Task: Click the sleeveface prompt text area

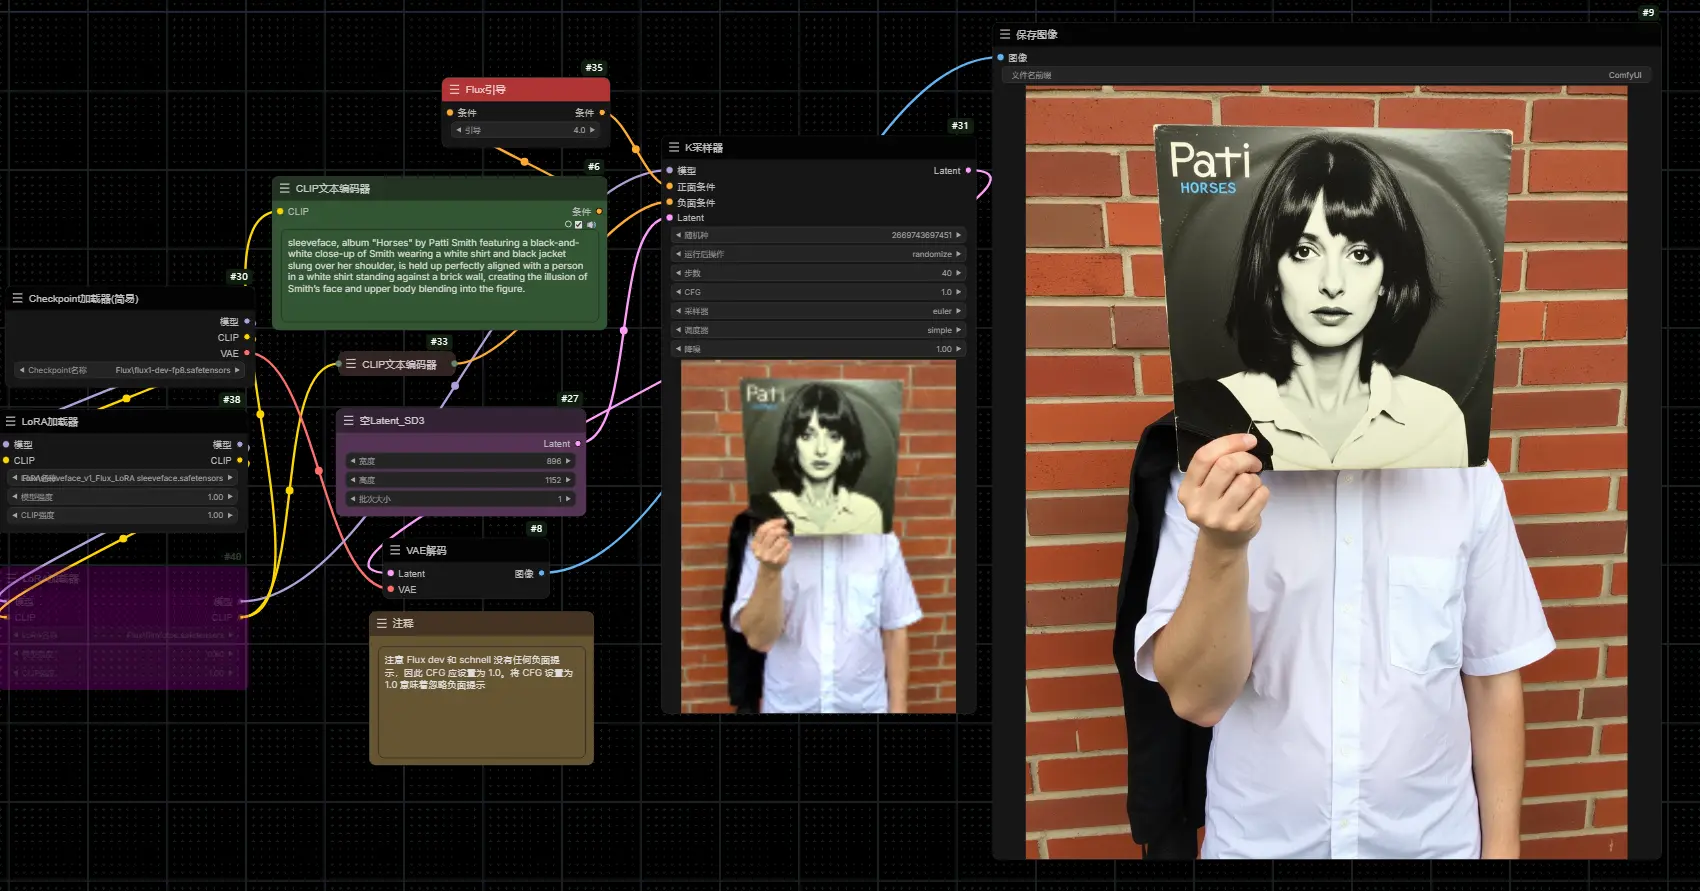Action: [439, 274]
